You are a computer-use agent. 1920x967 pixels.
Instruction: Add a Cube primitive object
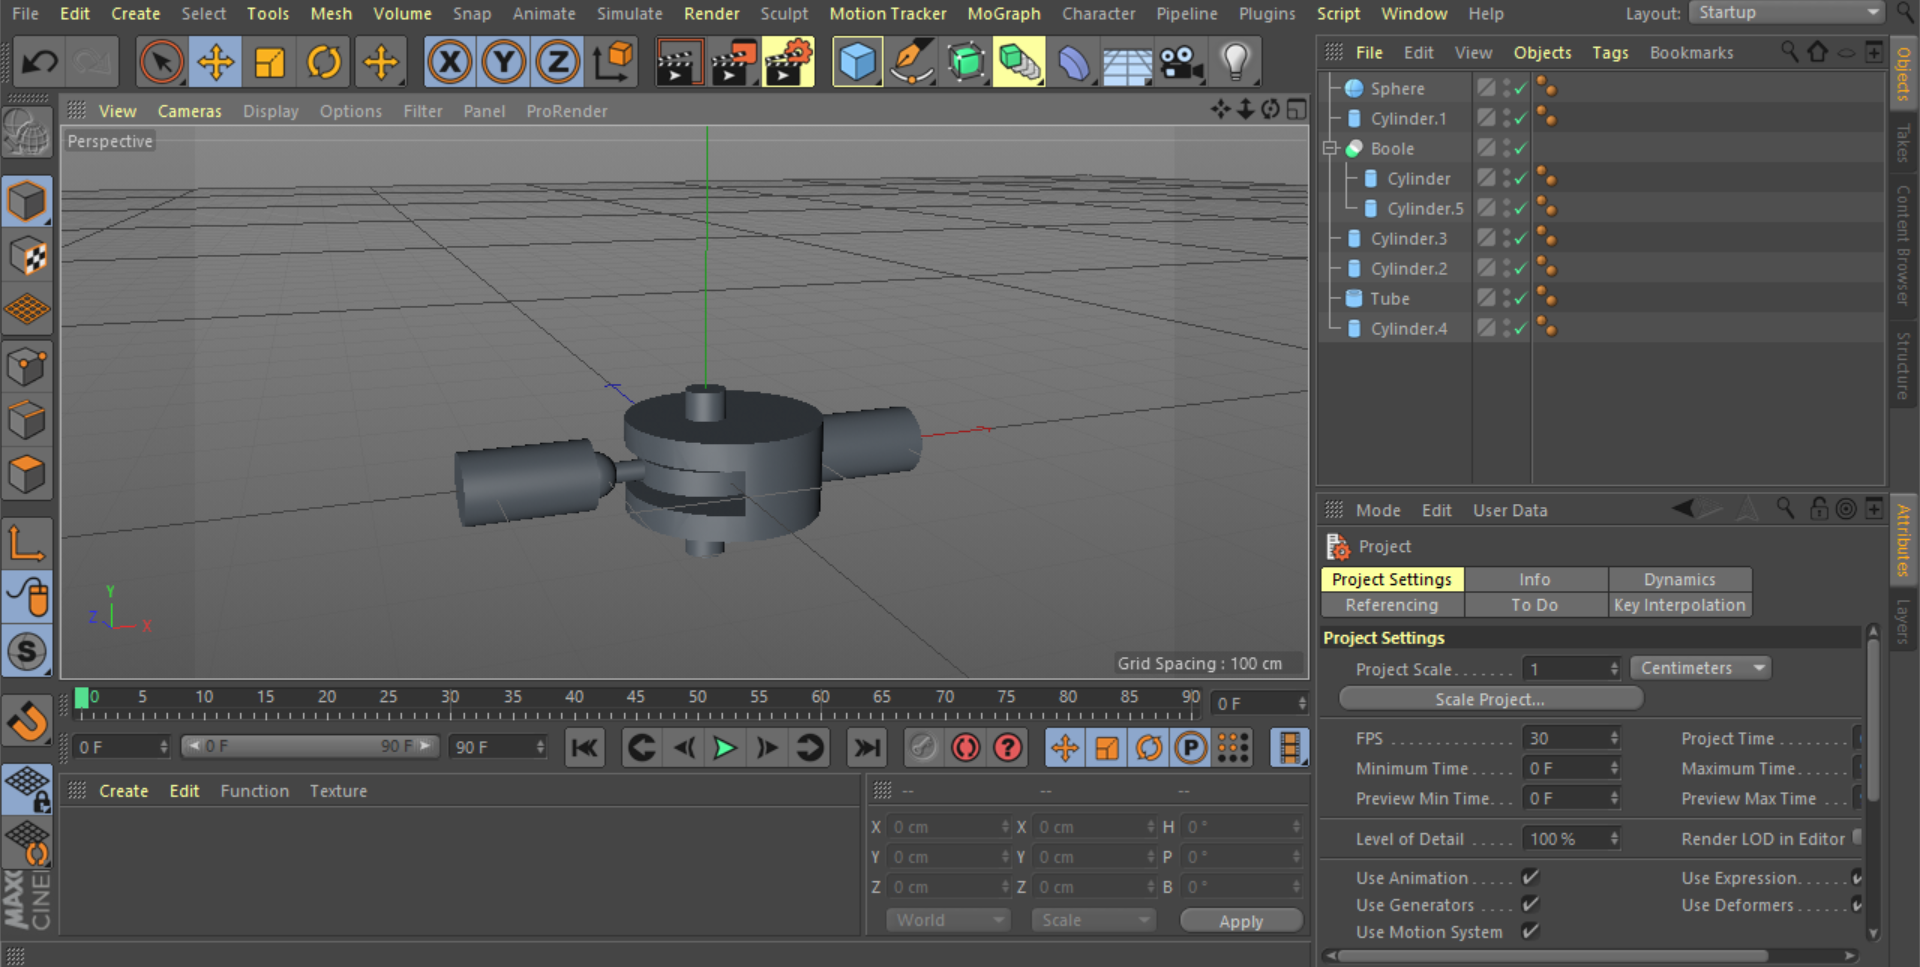pyautogui.click(x=857, y=62)
